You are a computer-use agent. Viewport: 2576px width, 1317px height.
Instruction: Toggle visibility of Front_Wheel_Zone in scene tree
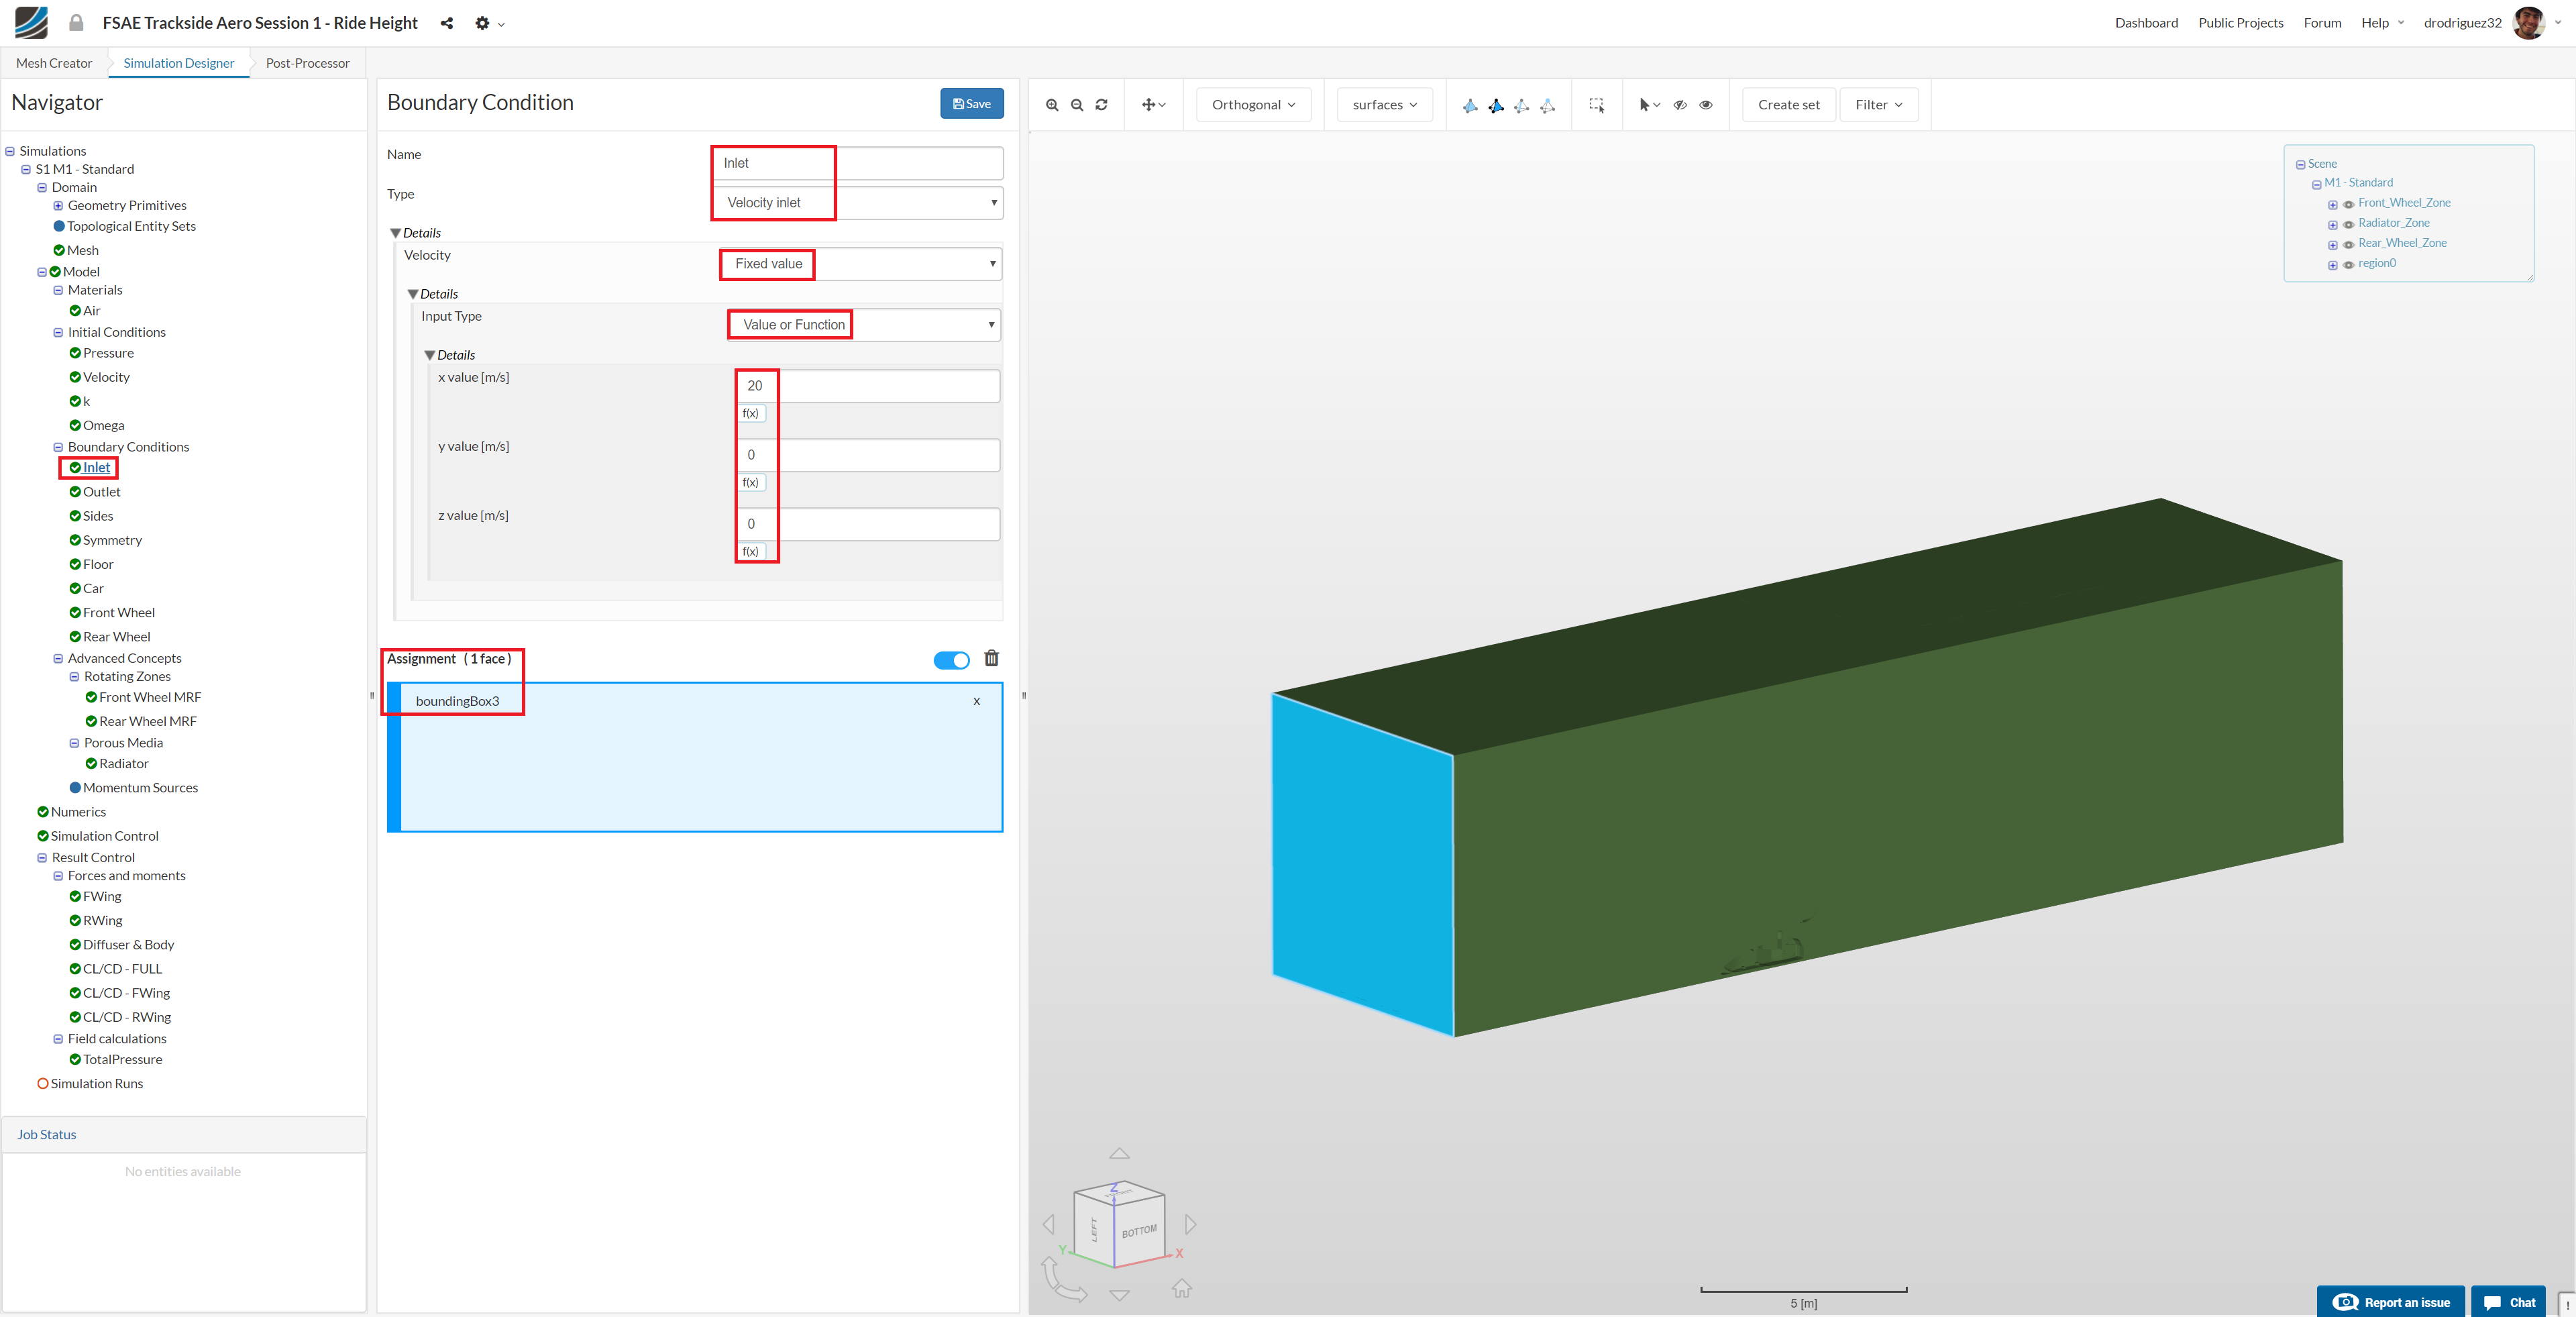pyautogui.click(x=2348, y=204)
